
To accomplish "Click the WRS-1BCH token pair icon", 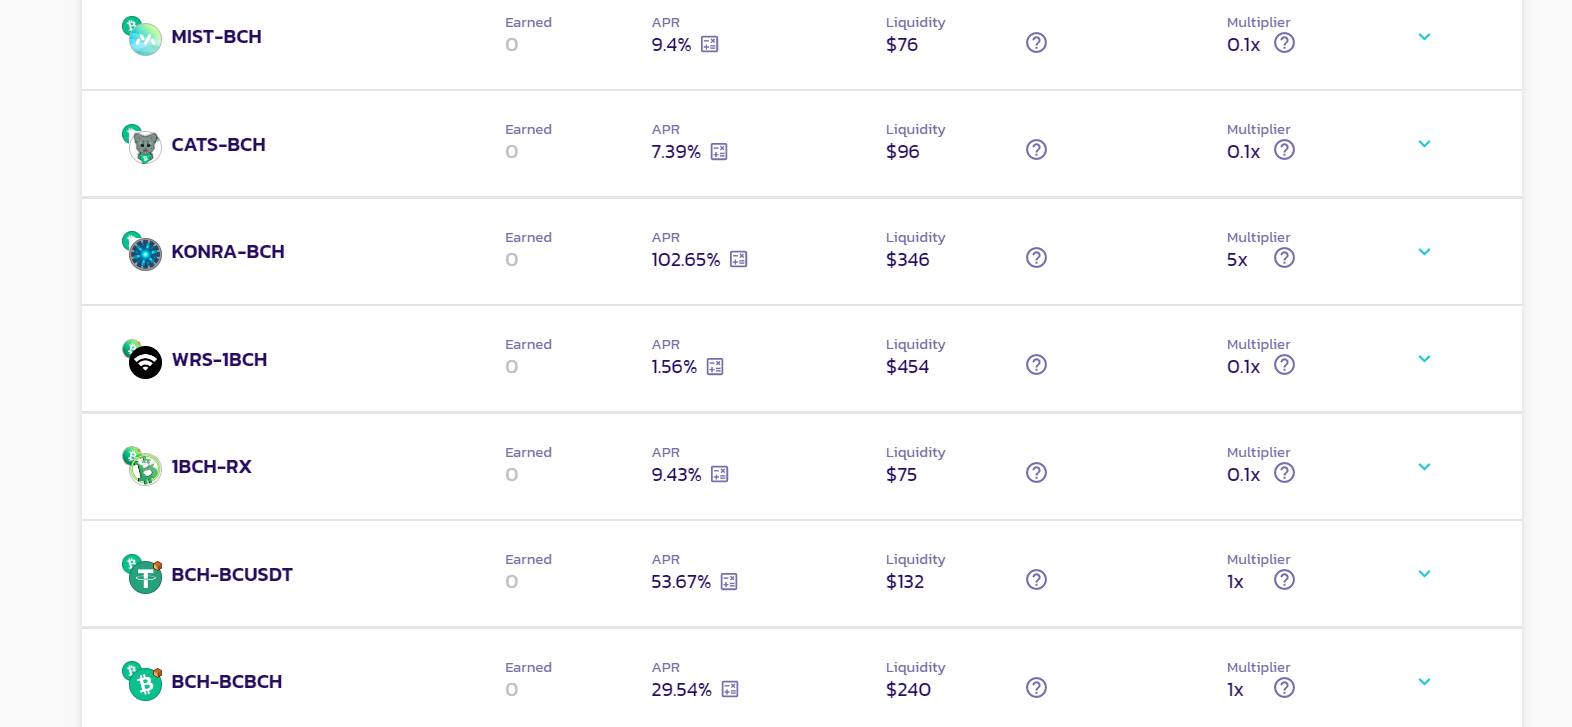I will pos(142,359).
